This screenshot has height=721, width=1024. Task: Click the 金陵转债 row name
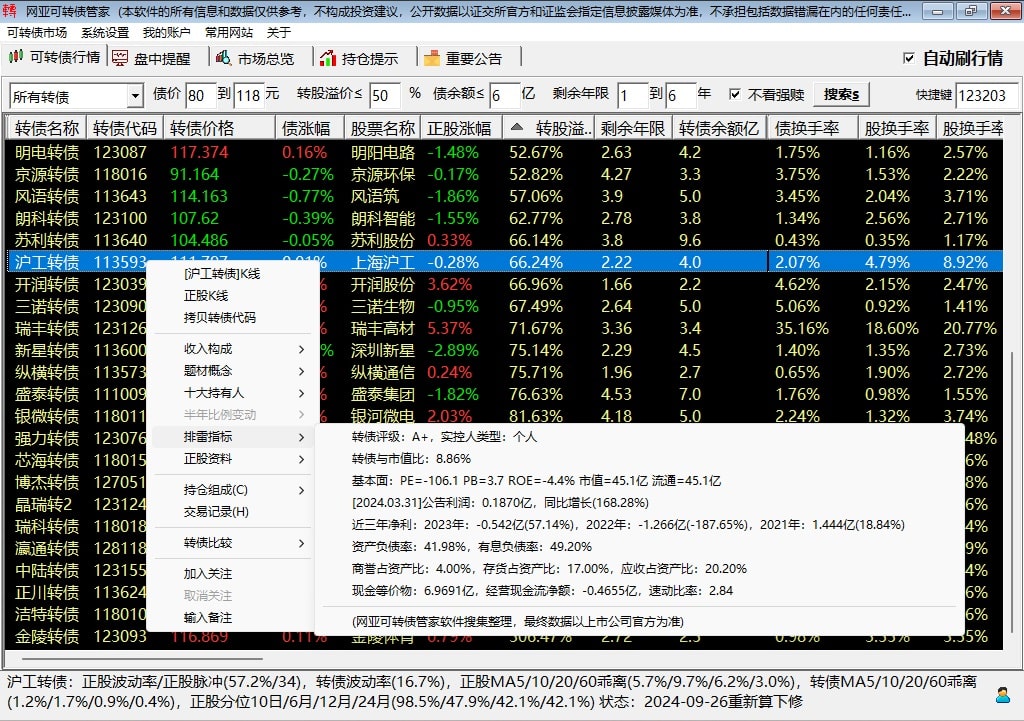tap(46, 636)
